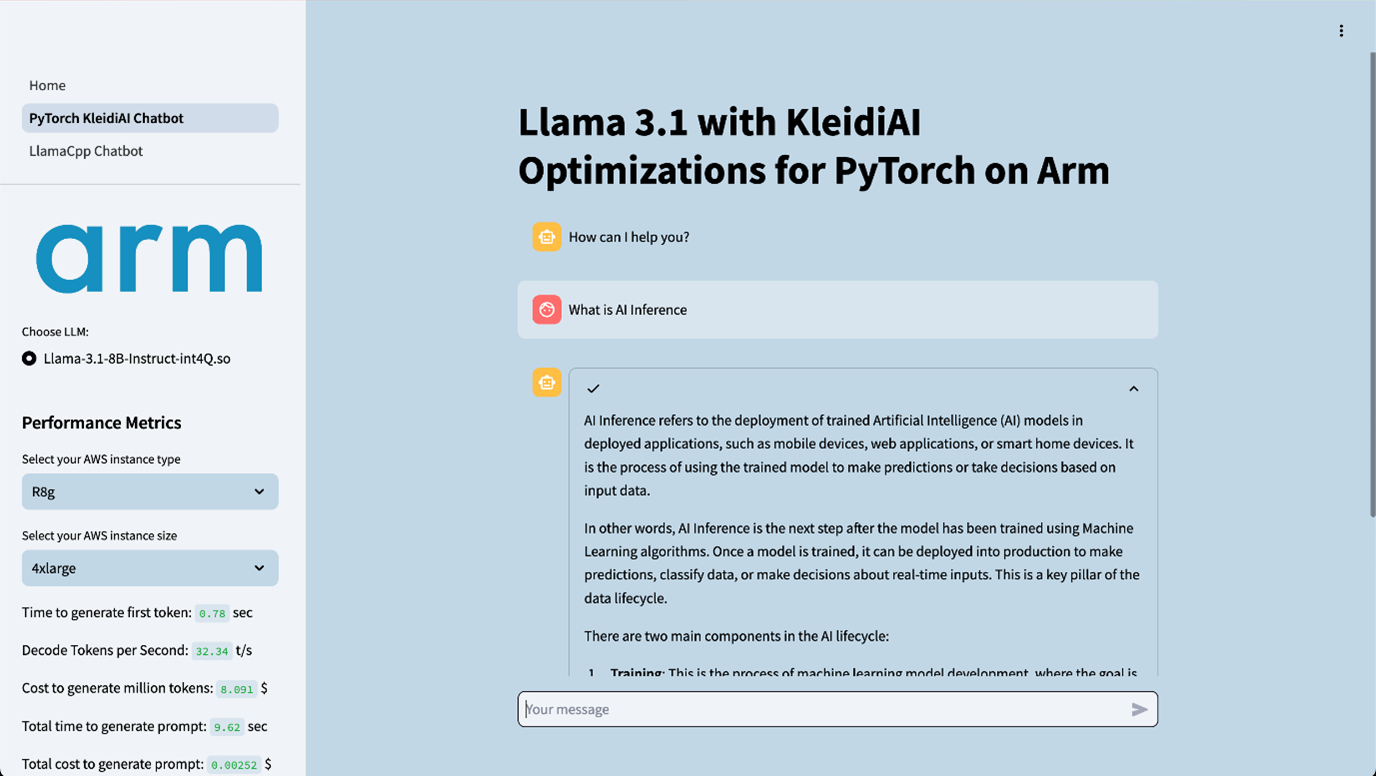Click the 'What is AI Inference' message
Screen dimensions: 1376x776
click(628, 310)
